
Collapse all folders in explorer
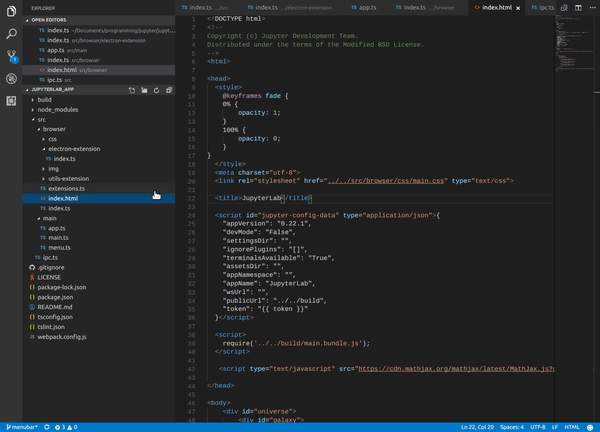point(169,90)
